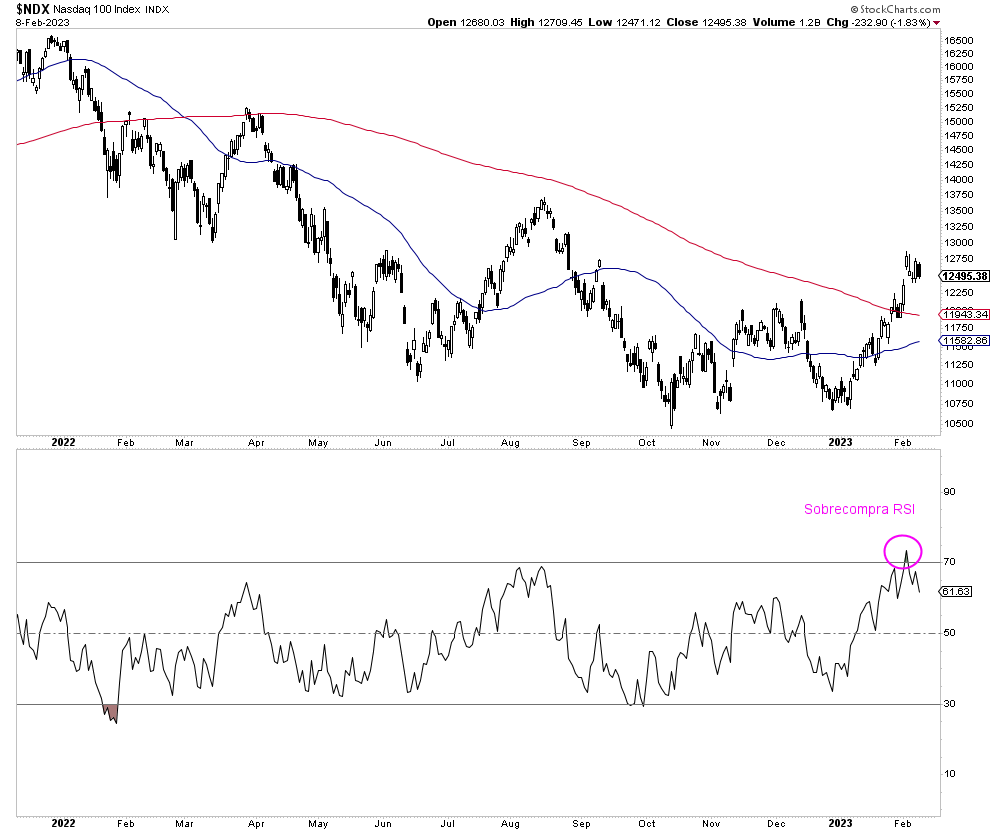Click the red moving average tag 11943.34
The height and width of the screenshot is (832, 990).
click(965, 314)
